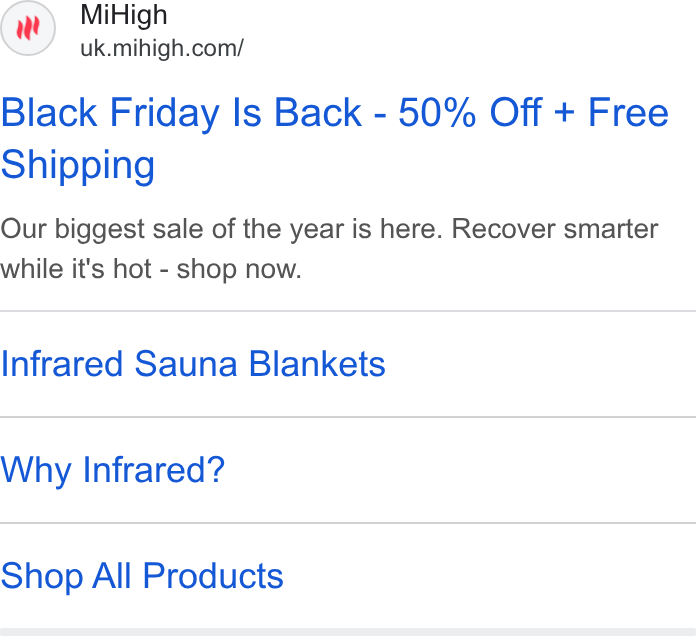Visit the Shop All Products link

pyautogui.click(x=142, y=576)
